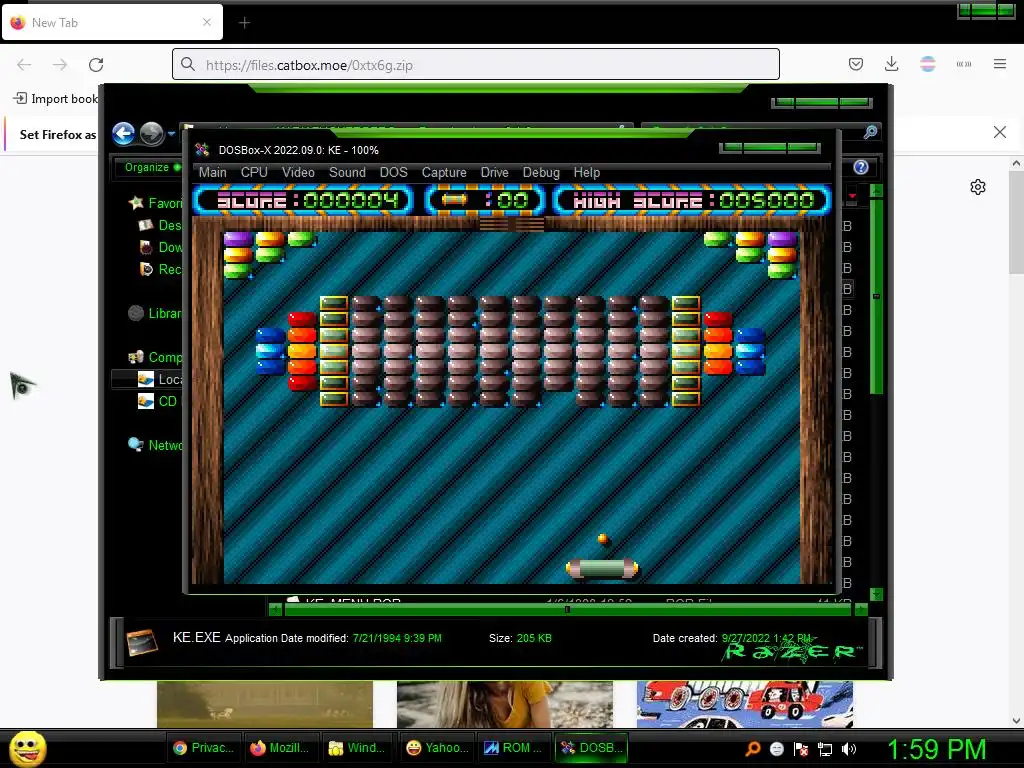Select Favorites in Explorer navigation pane
The width and height of the screenshot is (1024, 768).
click(x=155, y=203)
